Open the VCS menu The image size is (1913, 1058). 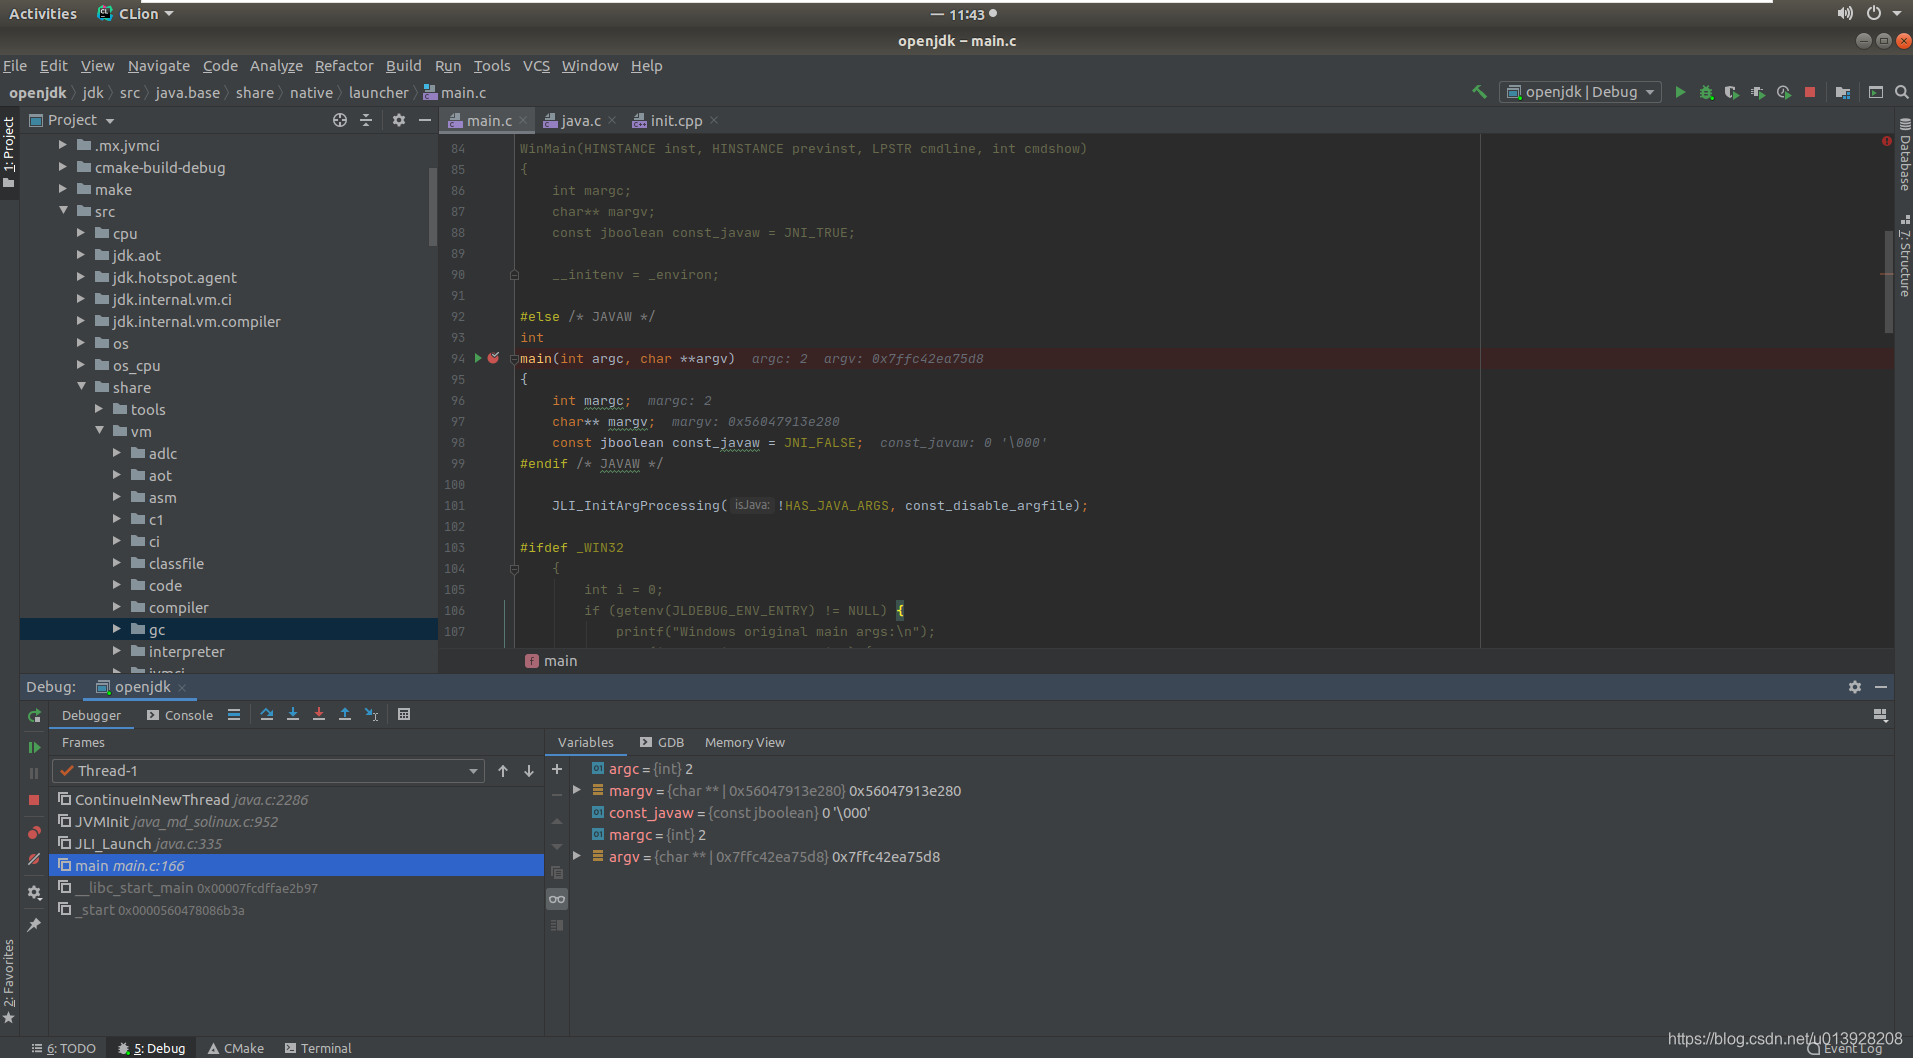(x=536, y=66)
